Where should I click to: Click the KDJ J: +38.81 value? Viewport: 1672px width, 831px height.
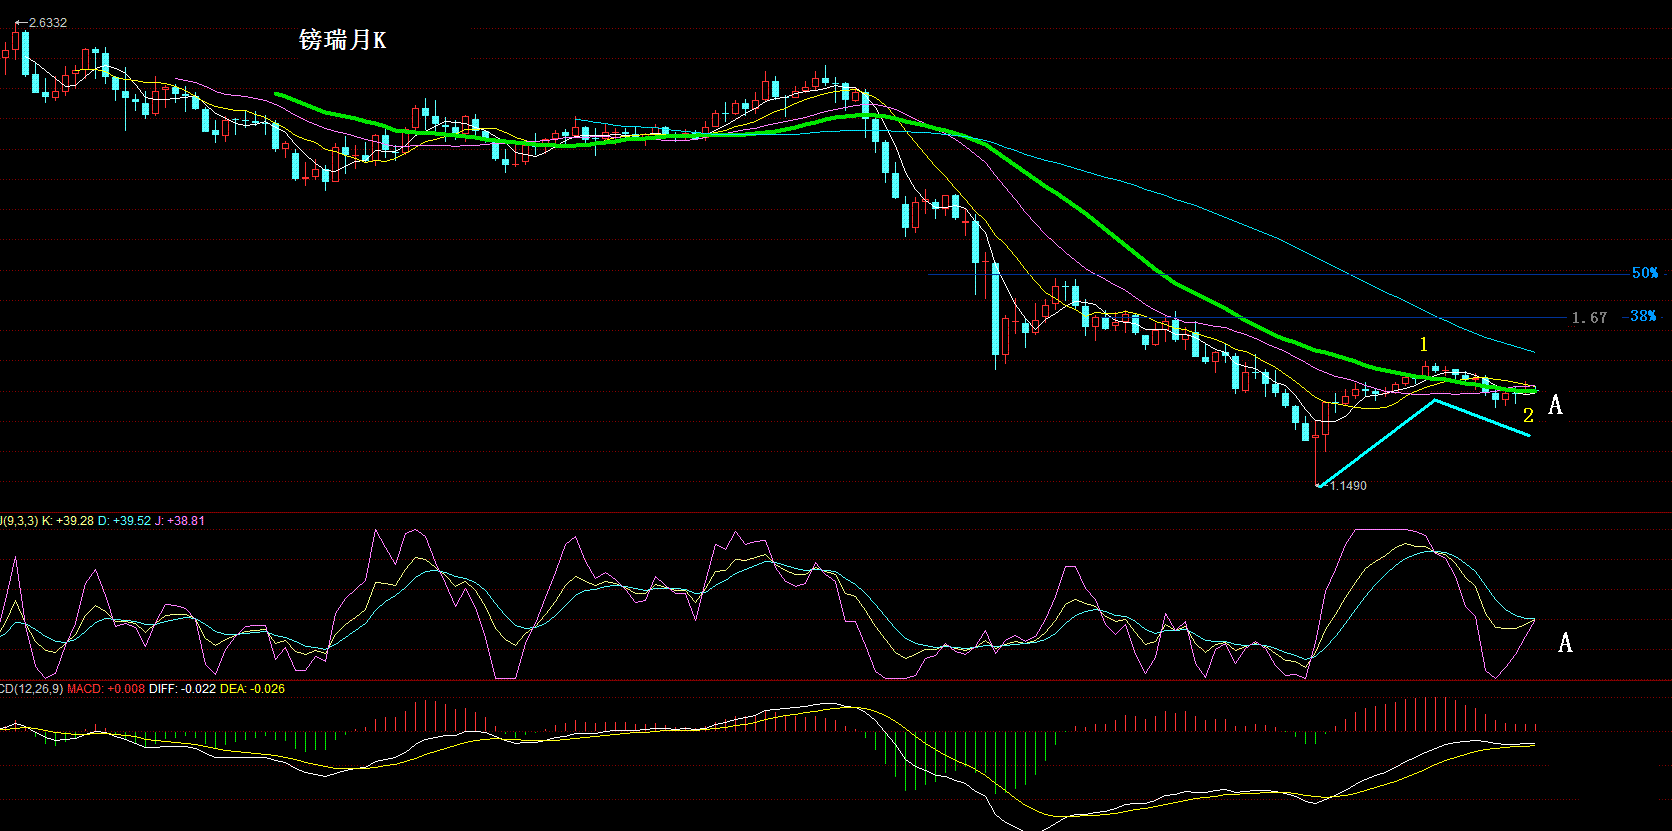(180, 521)
